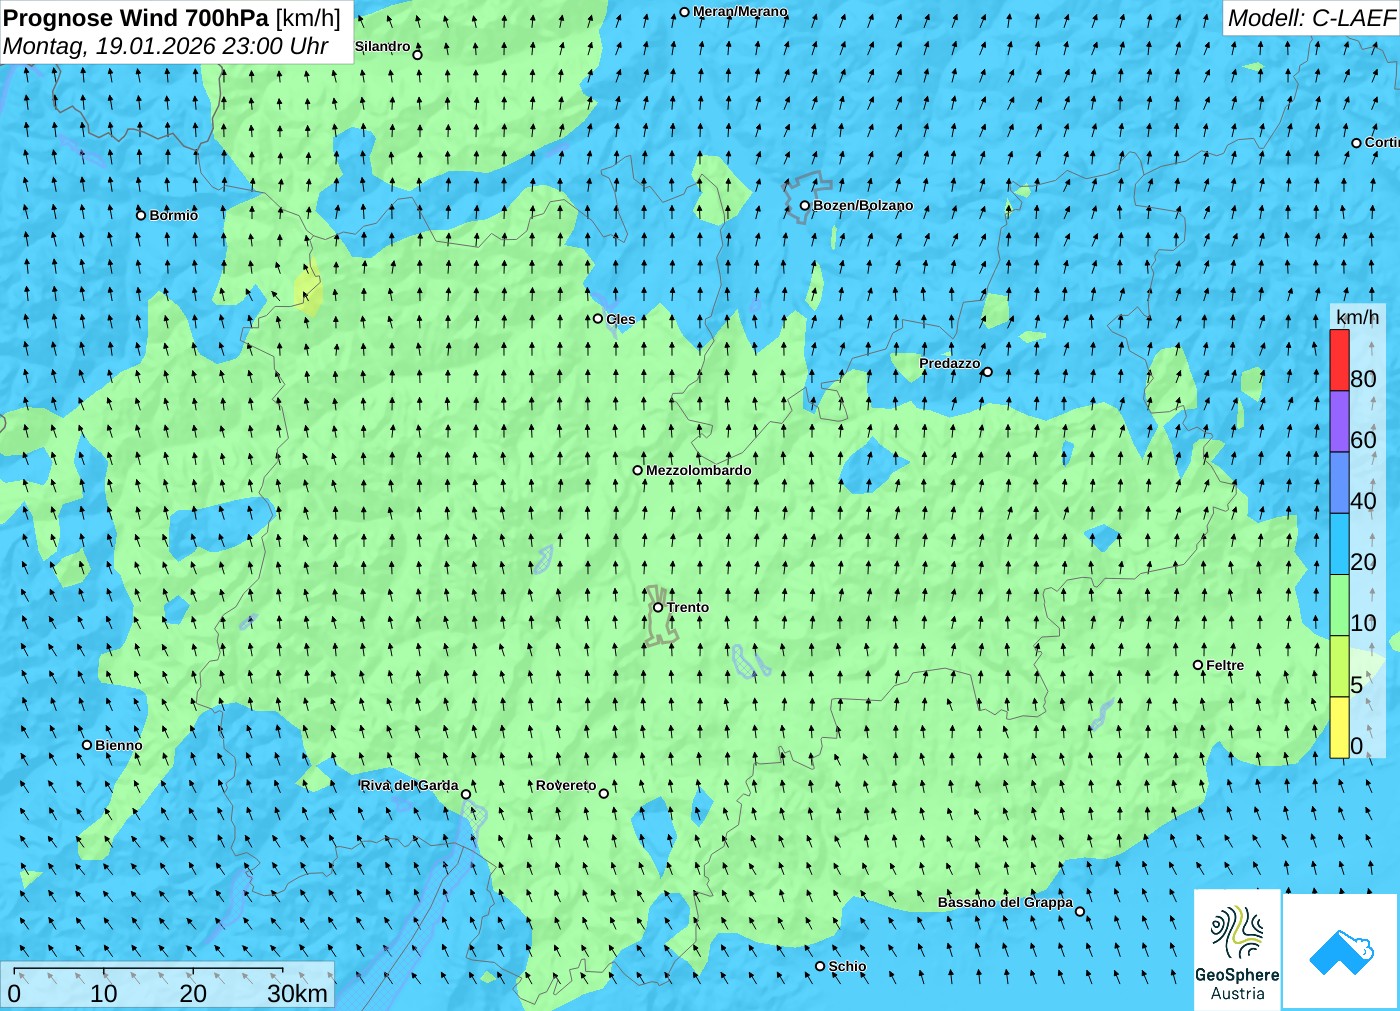Click the GeoSphere Austria logo
The width and height of the screenshot is (1400, 1011).
coord(1237,949)
